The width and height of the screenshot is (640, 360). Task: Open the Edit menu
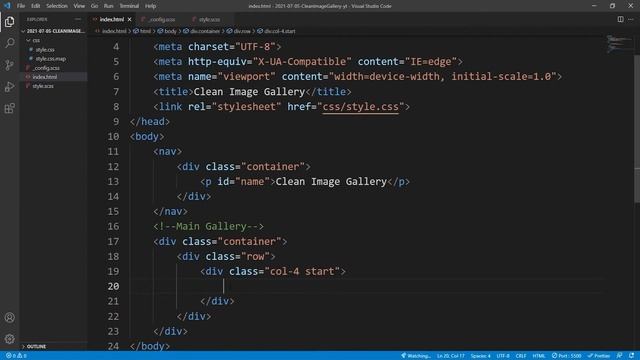36,6
